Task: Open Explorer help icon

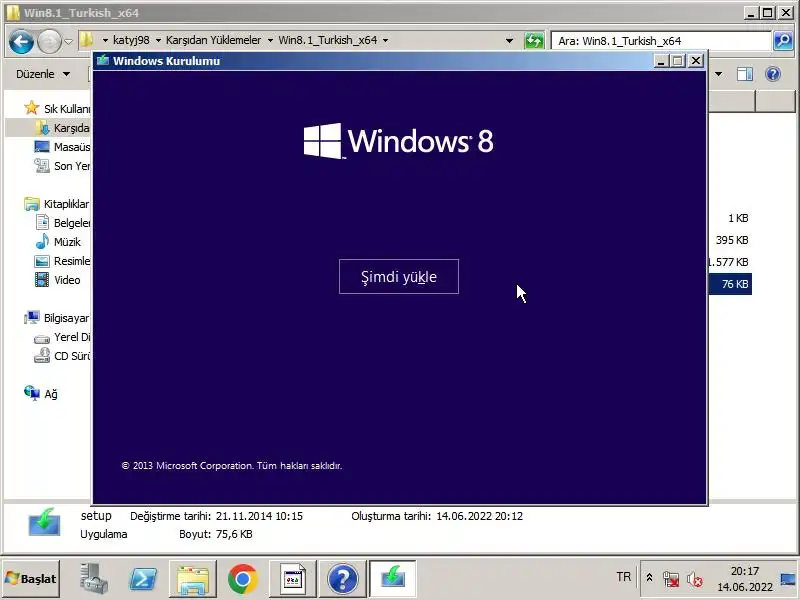Action: tap(773, 74)
